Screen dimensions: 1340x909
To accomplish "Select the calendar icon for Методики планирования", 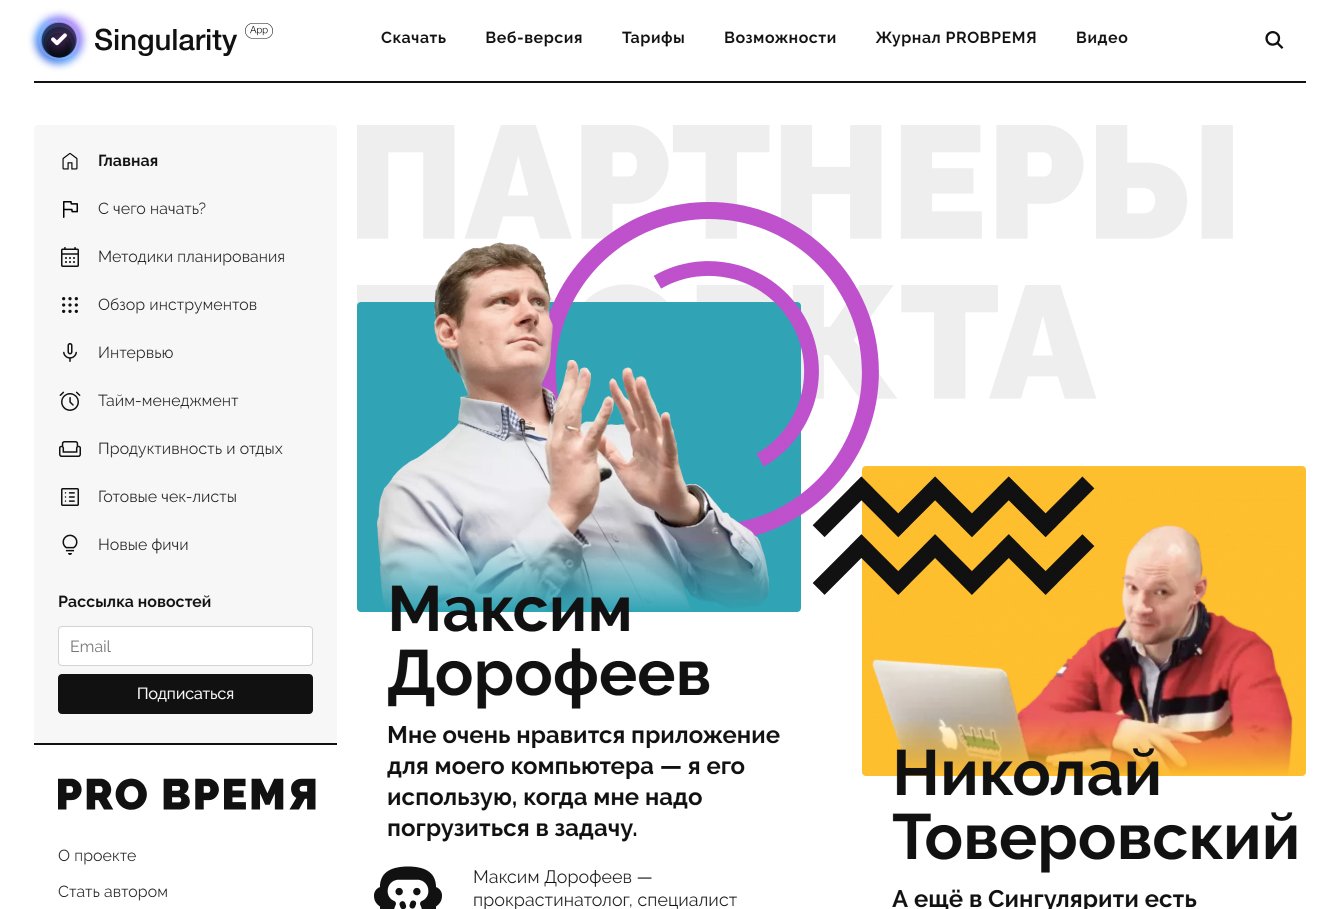I will tap(70, 257).
